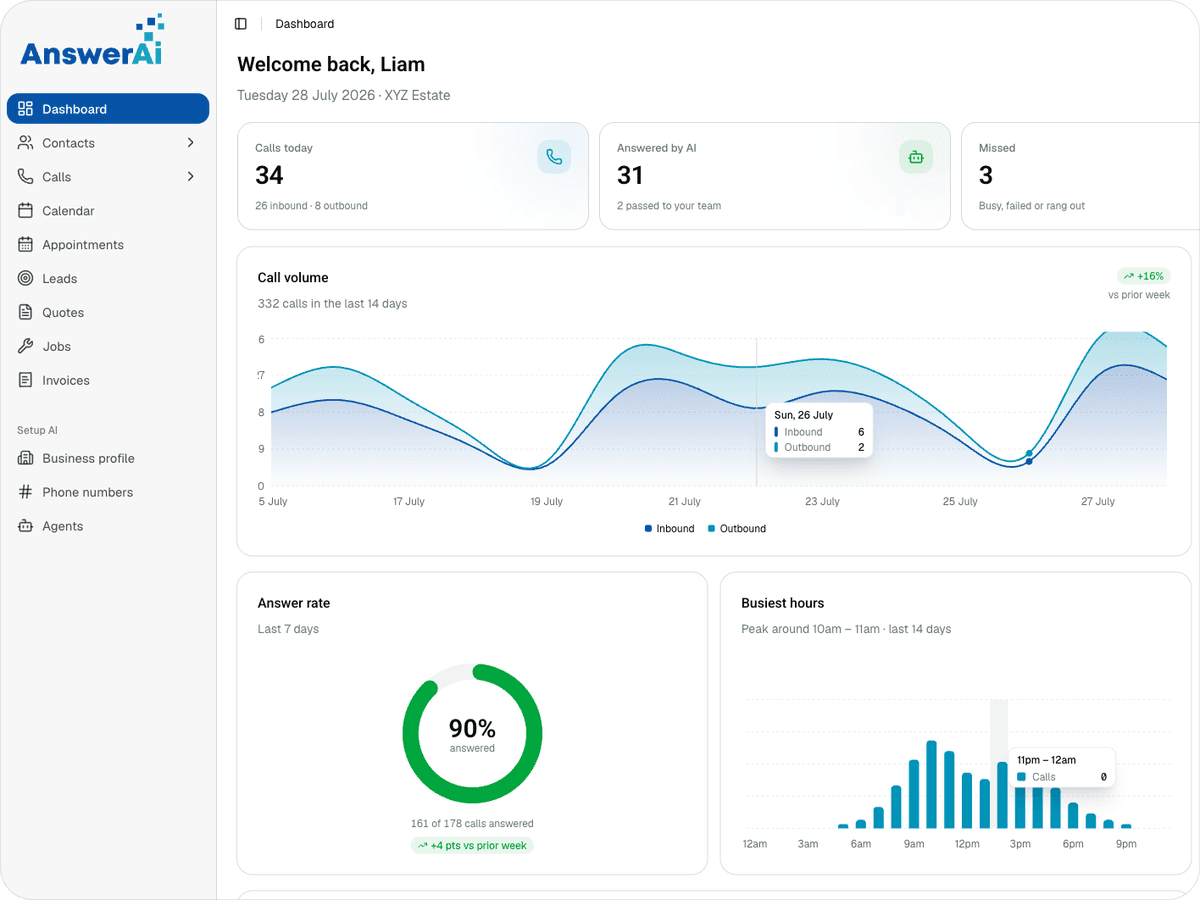Click the Quotes document icon

pos(25,313)
